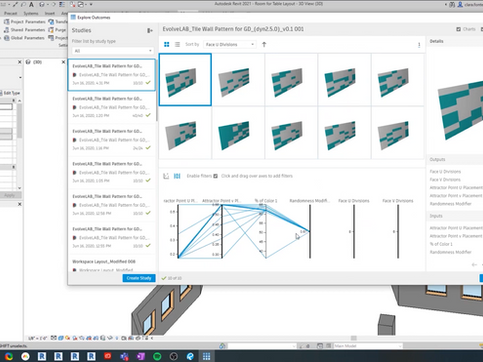Image resolution: width=483 pixels, height=362 pixels.
Task: Click Create Study button
Action: coord(139,278)
